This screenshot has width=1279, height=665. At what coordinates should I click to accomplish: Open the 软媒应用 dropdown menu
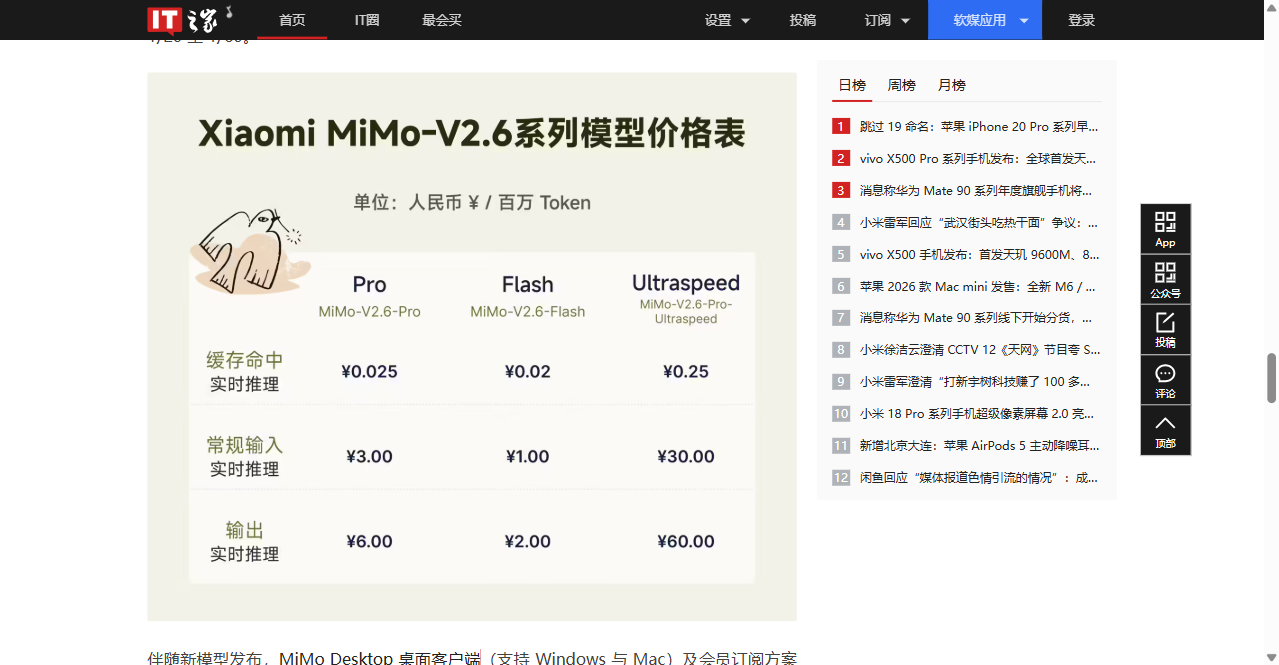[x=985, y=20]
